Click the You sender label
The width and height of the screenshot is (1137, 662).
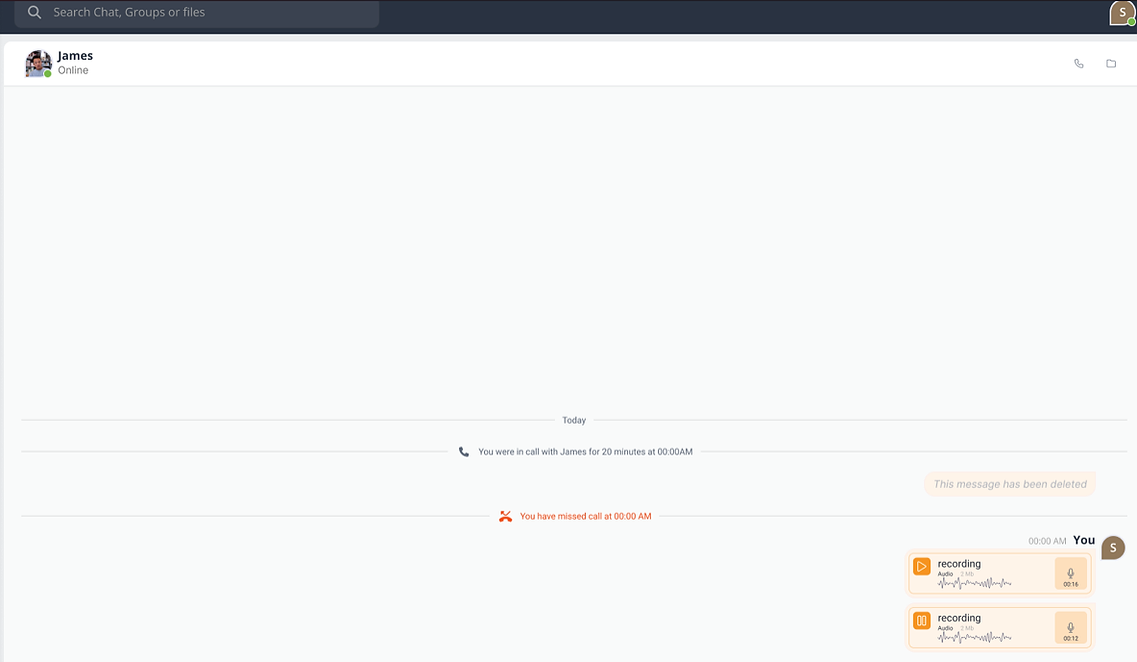click(1084, 540)
